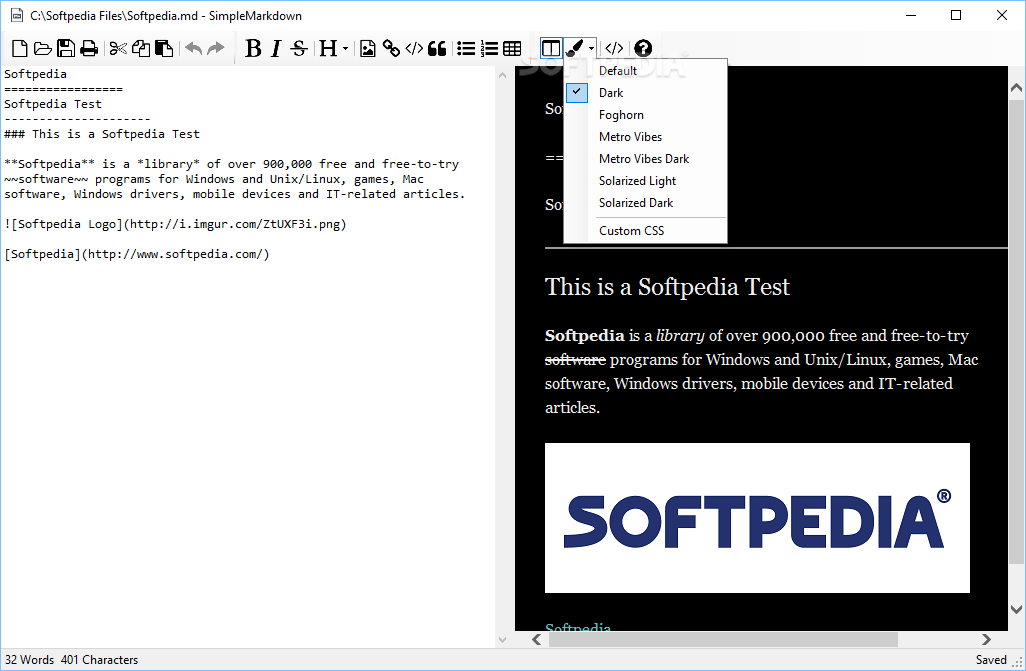Click the resize grip in status bar corner
The image size is (1026, 671).
point(1018,662)
